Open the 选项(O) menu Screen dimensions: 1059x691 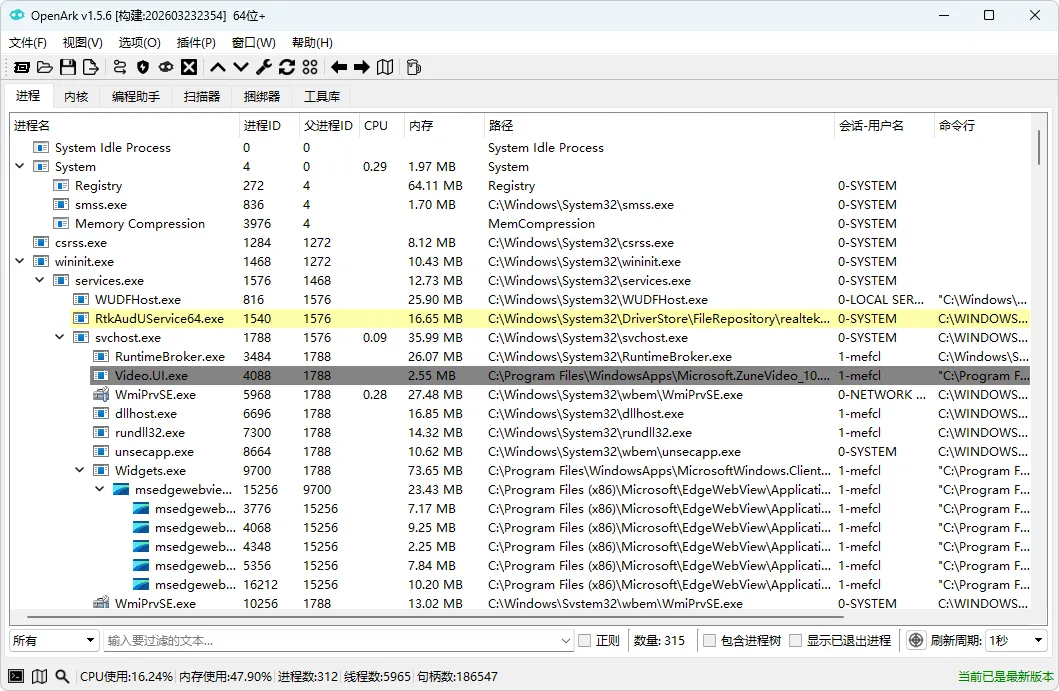tap(139, 43)
